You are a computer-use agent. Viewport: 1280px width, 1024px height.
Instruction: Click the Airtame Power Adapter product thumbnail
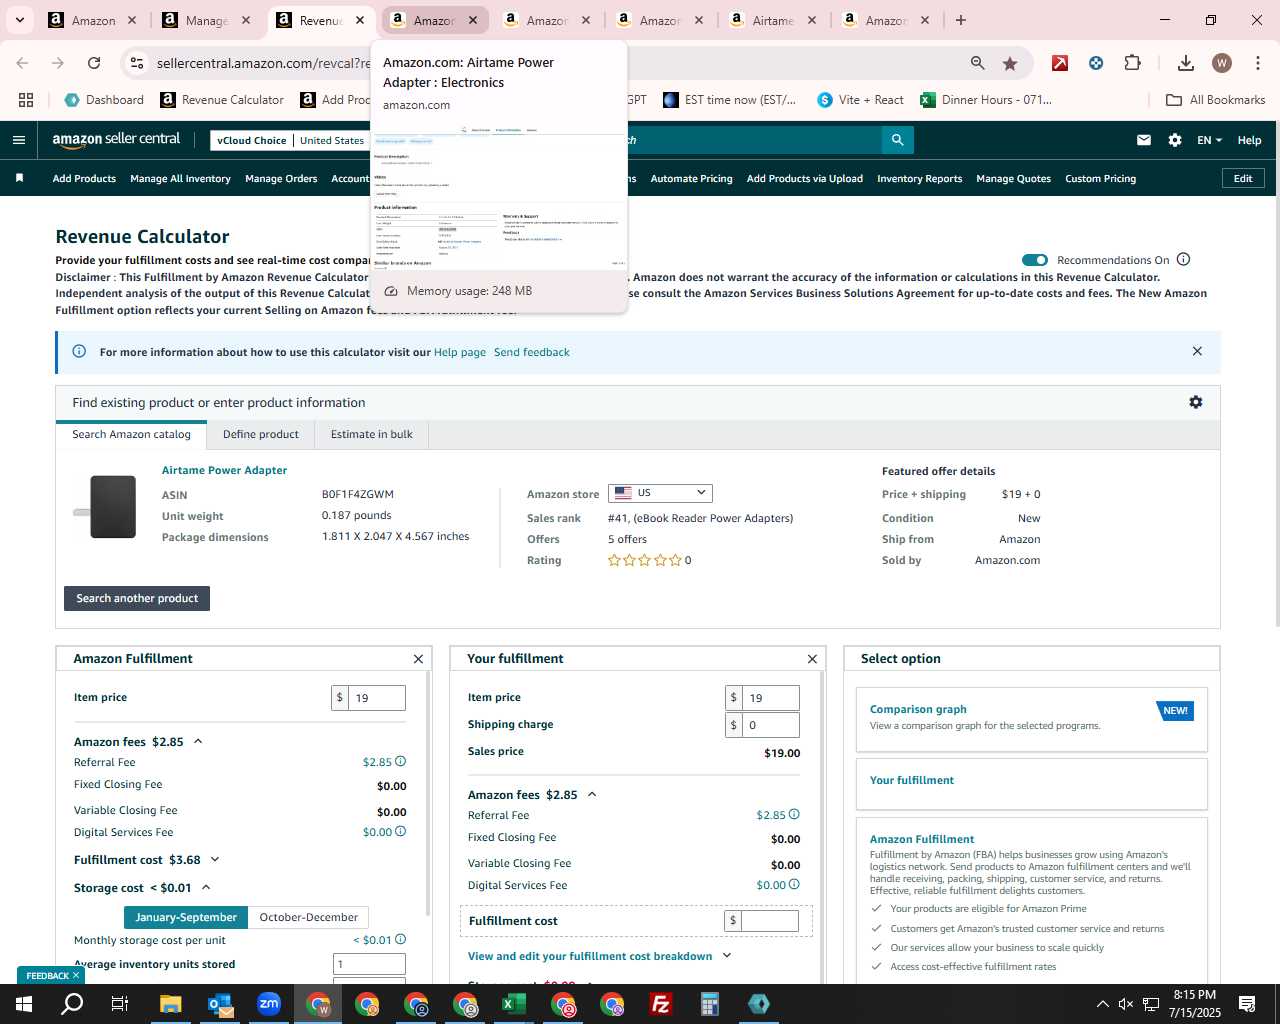click(105, 507)
